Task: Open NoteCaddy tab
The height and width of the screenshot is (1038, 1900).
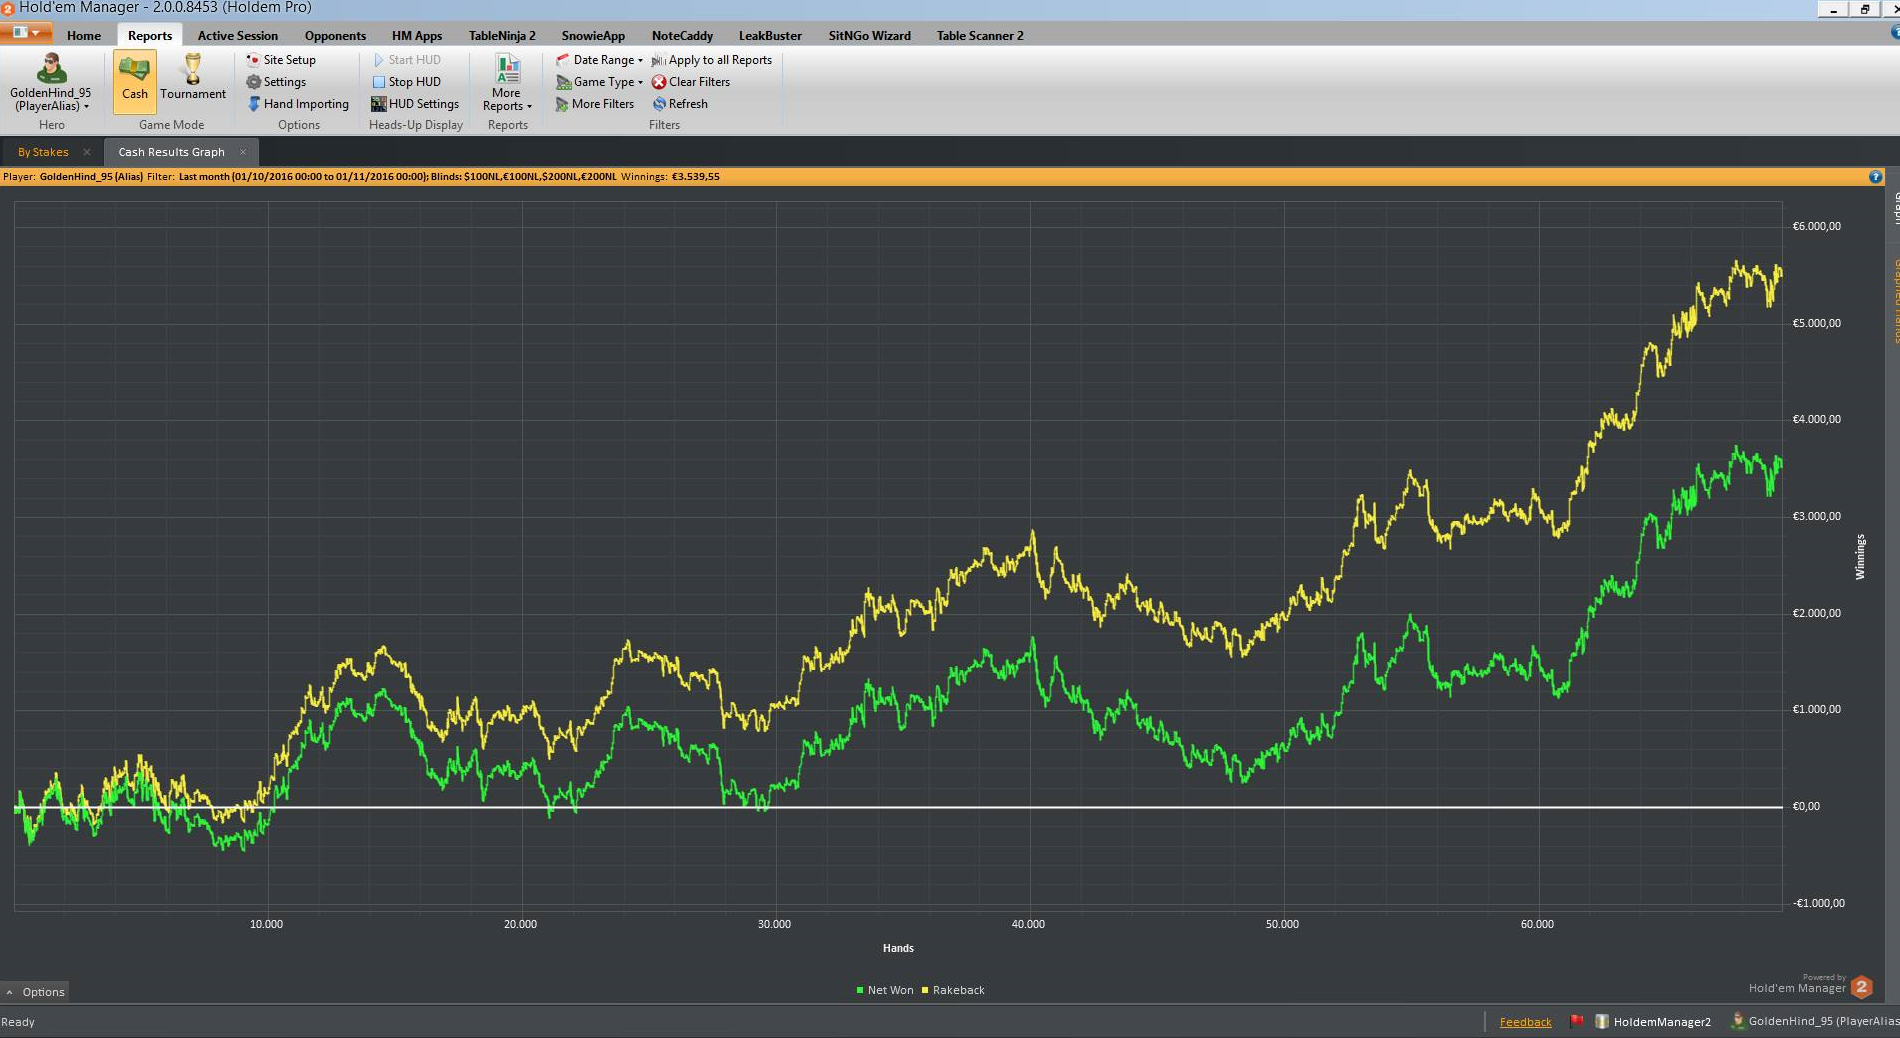Action: pos(682,36)
